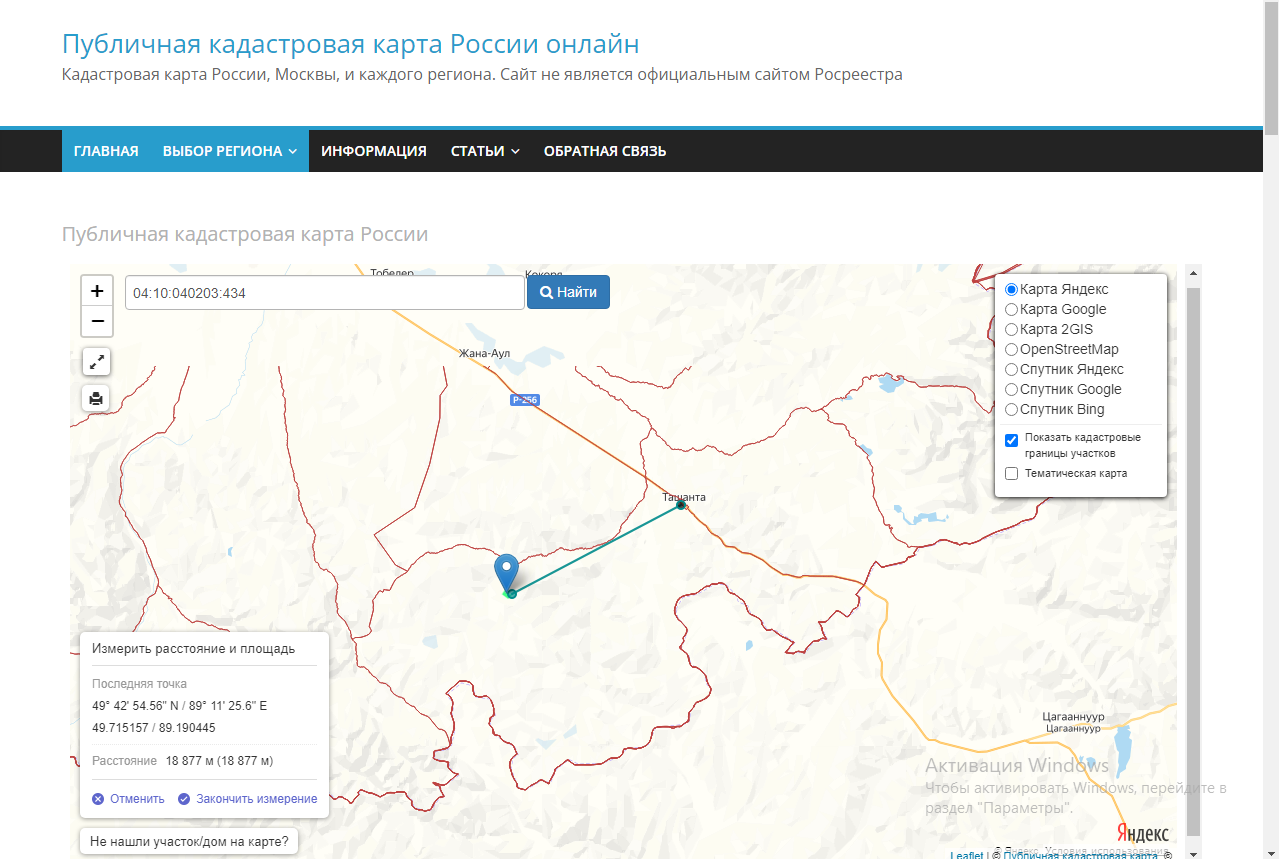Click the Измерить расстояние и площадь heading

[194, 648]
